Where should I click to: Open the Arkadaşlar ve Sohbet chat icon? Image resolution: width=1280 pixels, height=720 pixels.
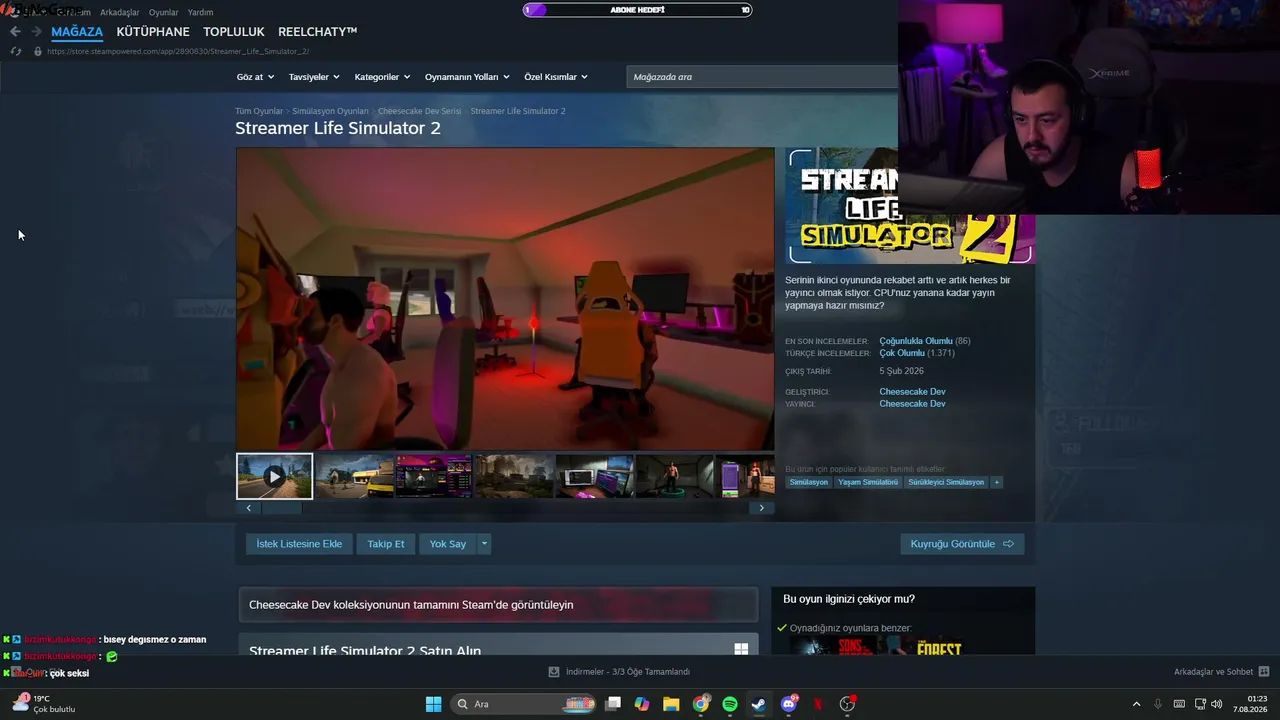click(1264, 672)
